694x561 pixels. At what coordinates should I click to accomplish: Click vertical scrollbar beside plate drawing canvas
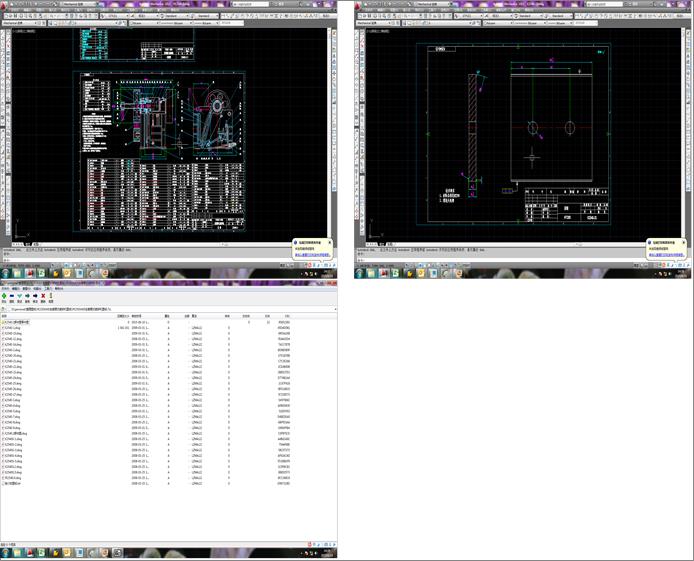pyautogui.click(x=683, y=133)
